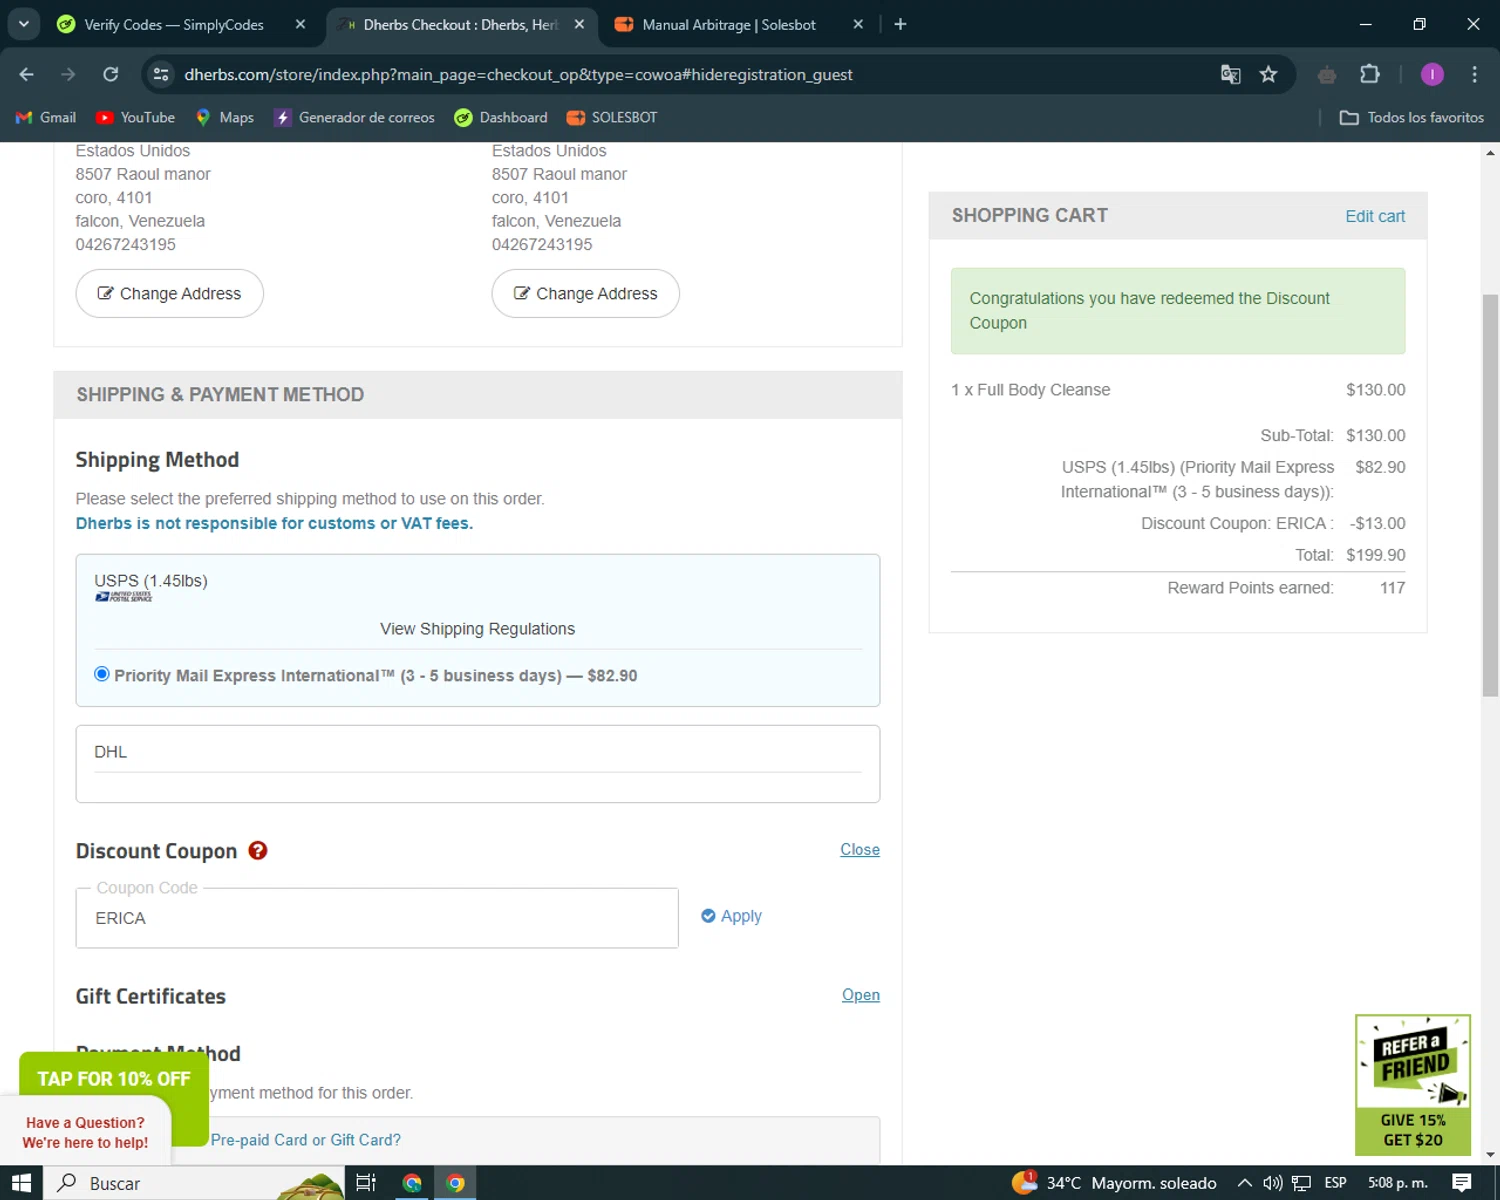Close the Discount Coupon section
The width and height of the screenshot is (1500, 1200).
coord(860,849)
